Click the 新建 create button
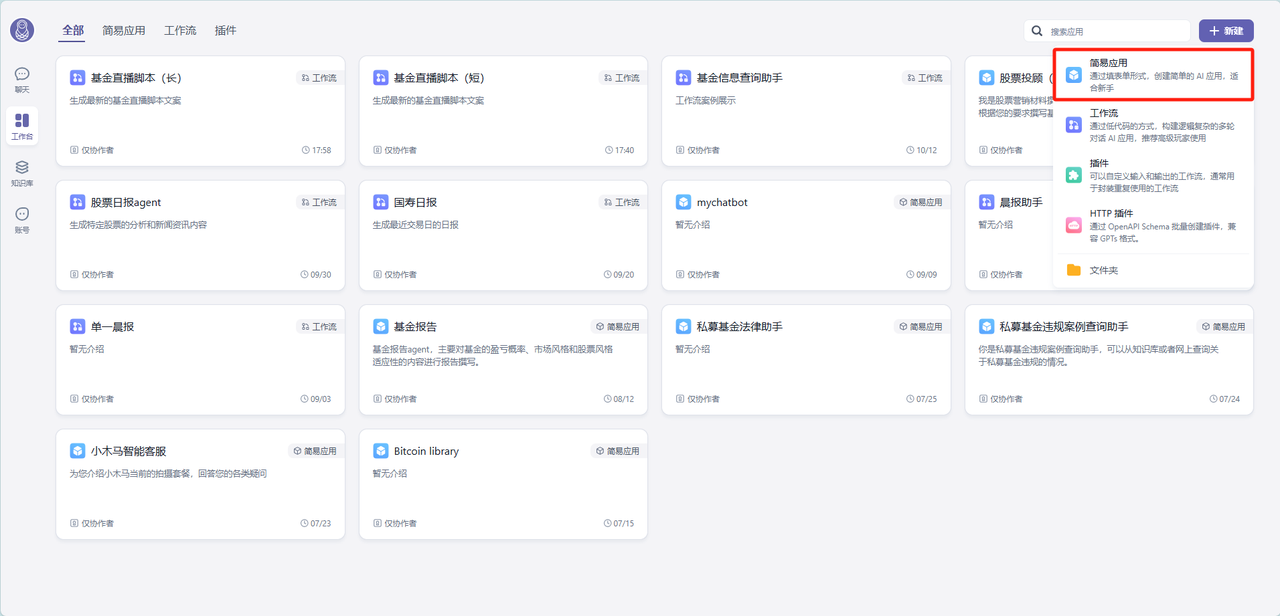The width and height of the screenshot is (1280, 616). click(1225, 31)
